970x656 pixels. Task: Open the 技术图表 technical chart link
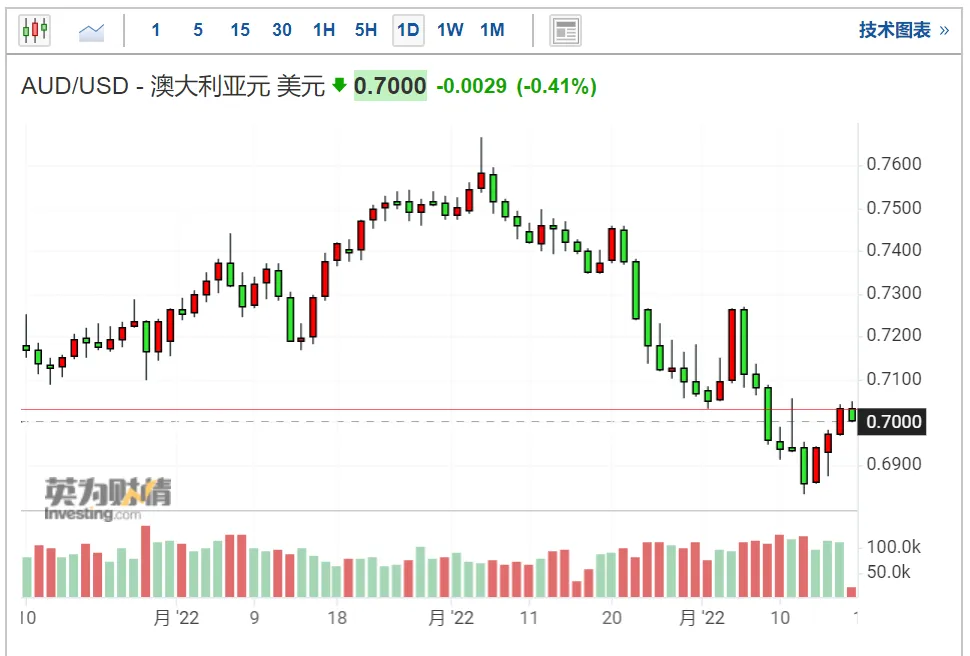tap(903, 30)
